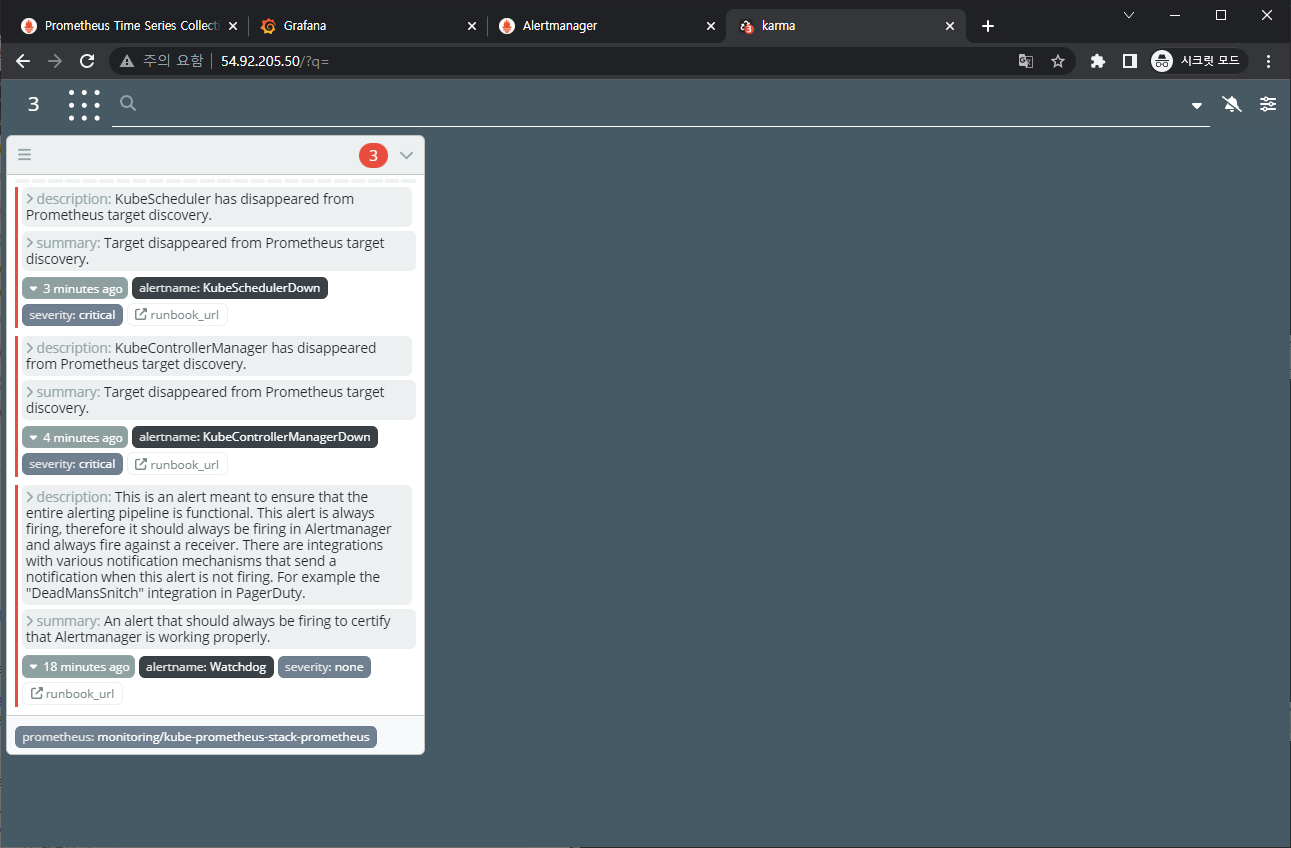Screen dimensions: 1291x848
Task: Click the red alert count badge
Action: (373, 155)
